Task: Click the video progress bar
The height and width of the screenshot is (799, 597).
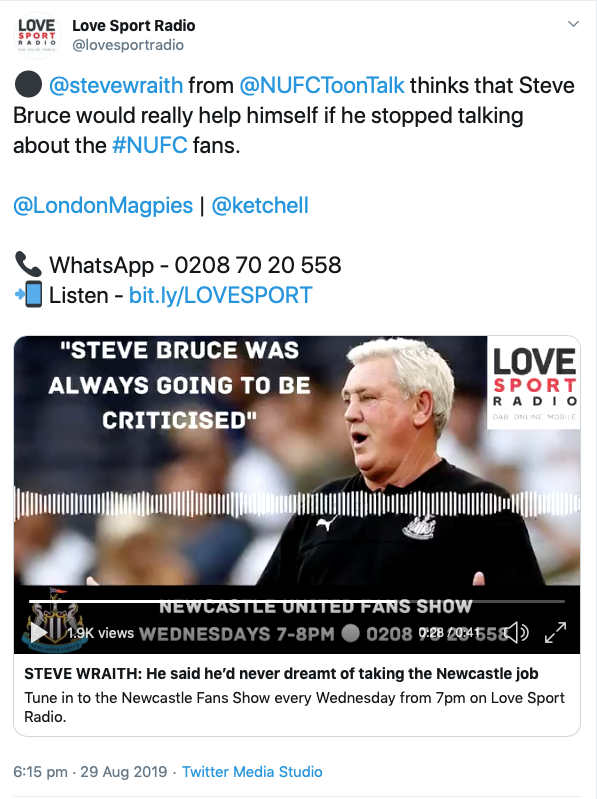Action: pyautogui.click(x=296, y=602)
